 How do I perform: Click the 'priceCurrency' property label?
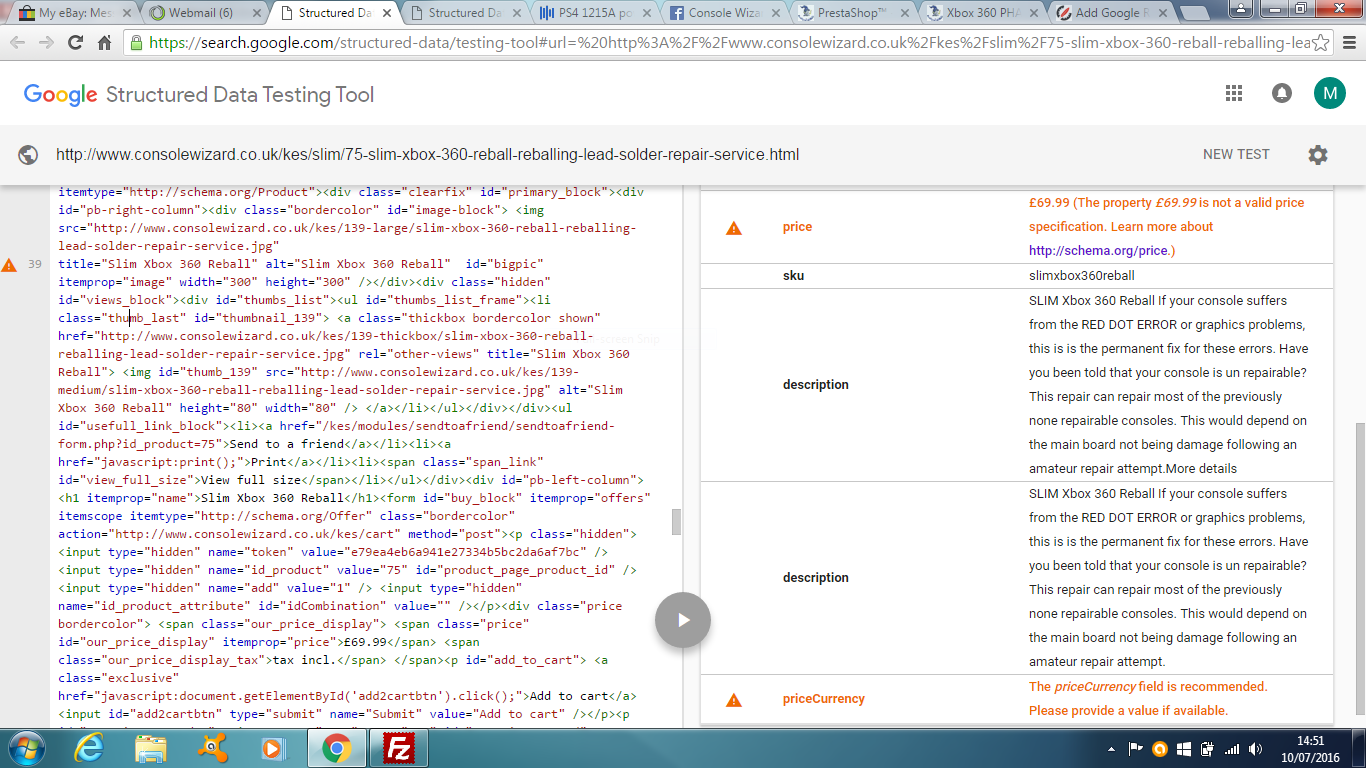coord(824,699)
